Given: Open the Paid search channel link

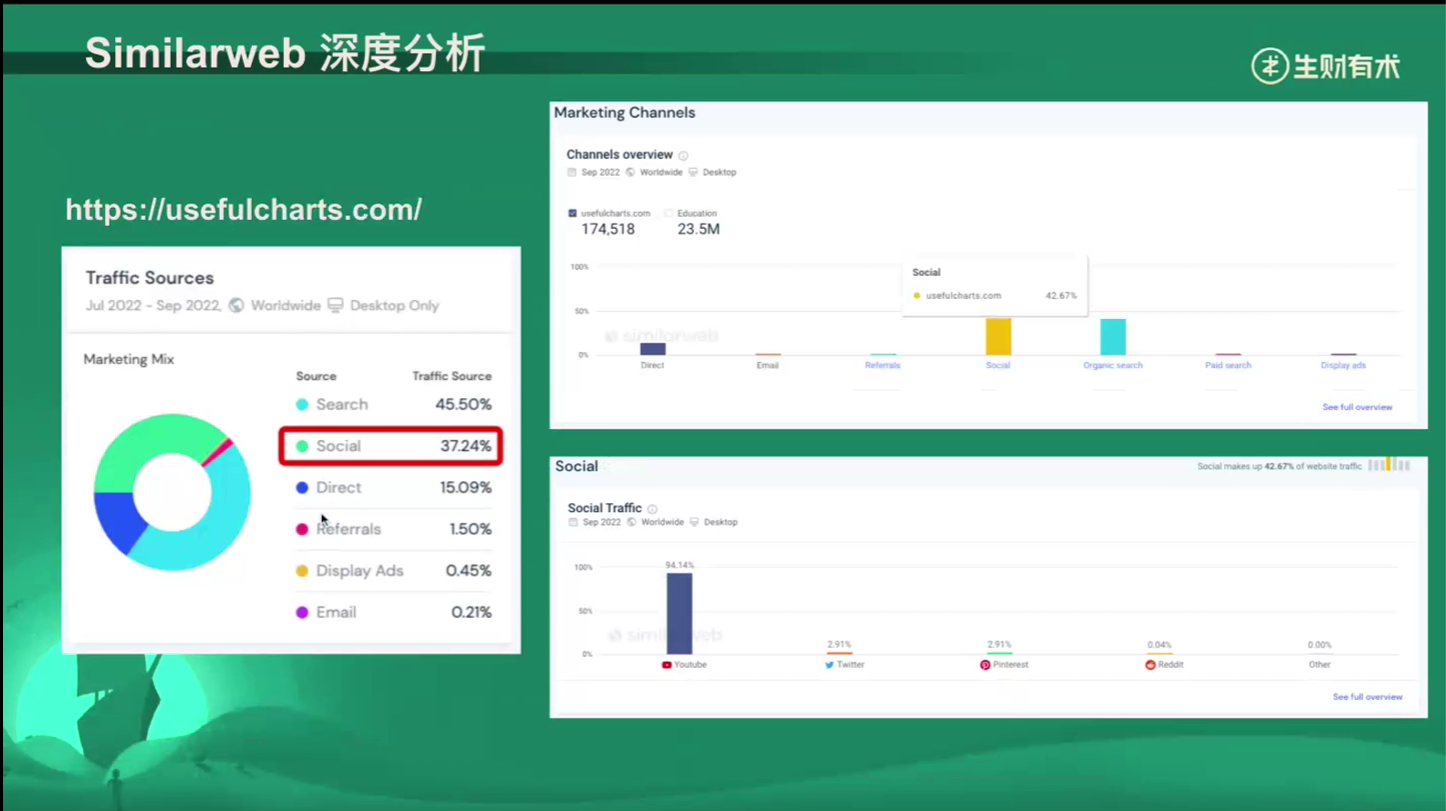Looking at the screenshot, I should pos(1228,365).
